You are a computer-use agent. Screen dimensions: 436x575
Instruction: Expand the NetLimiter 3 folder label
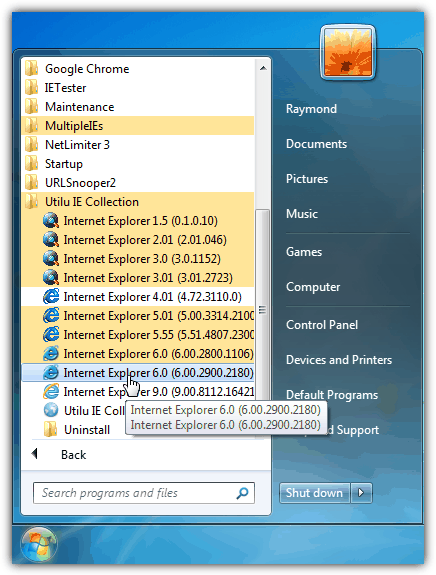(x=77, y=145)
